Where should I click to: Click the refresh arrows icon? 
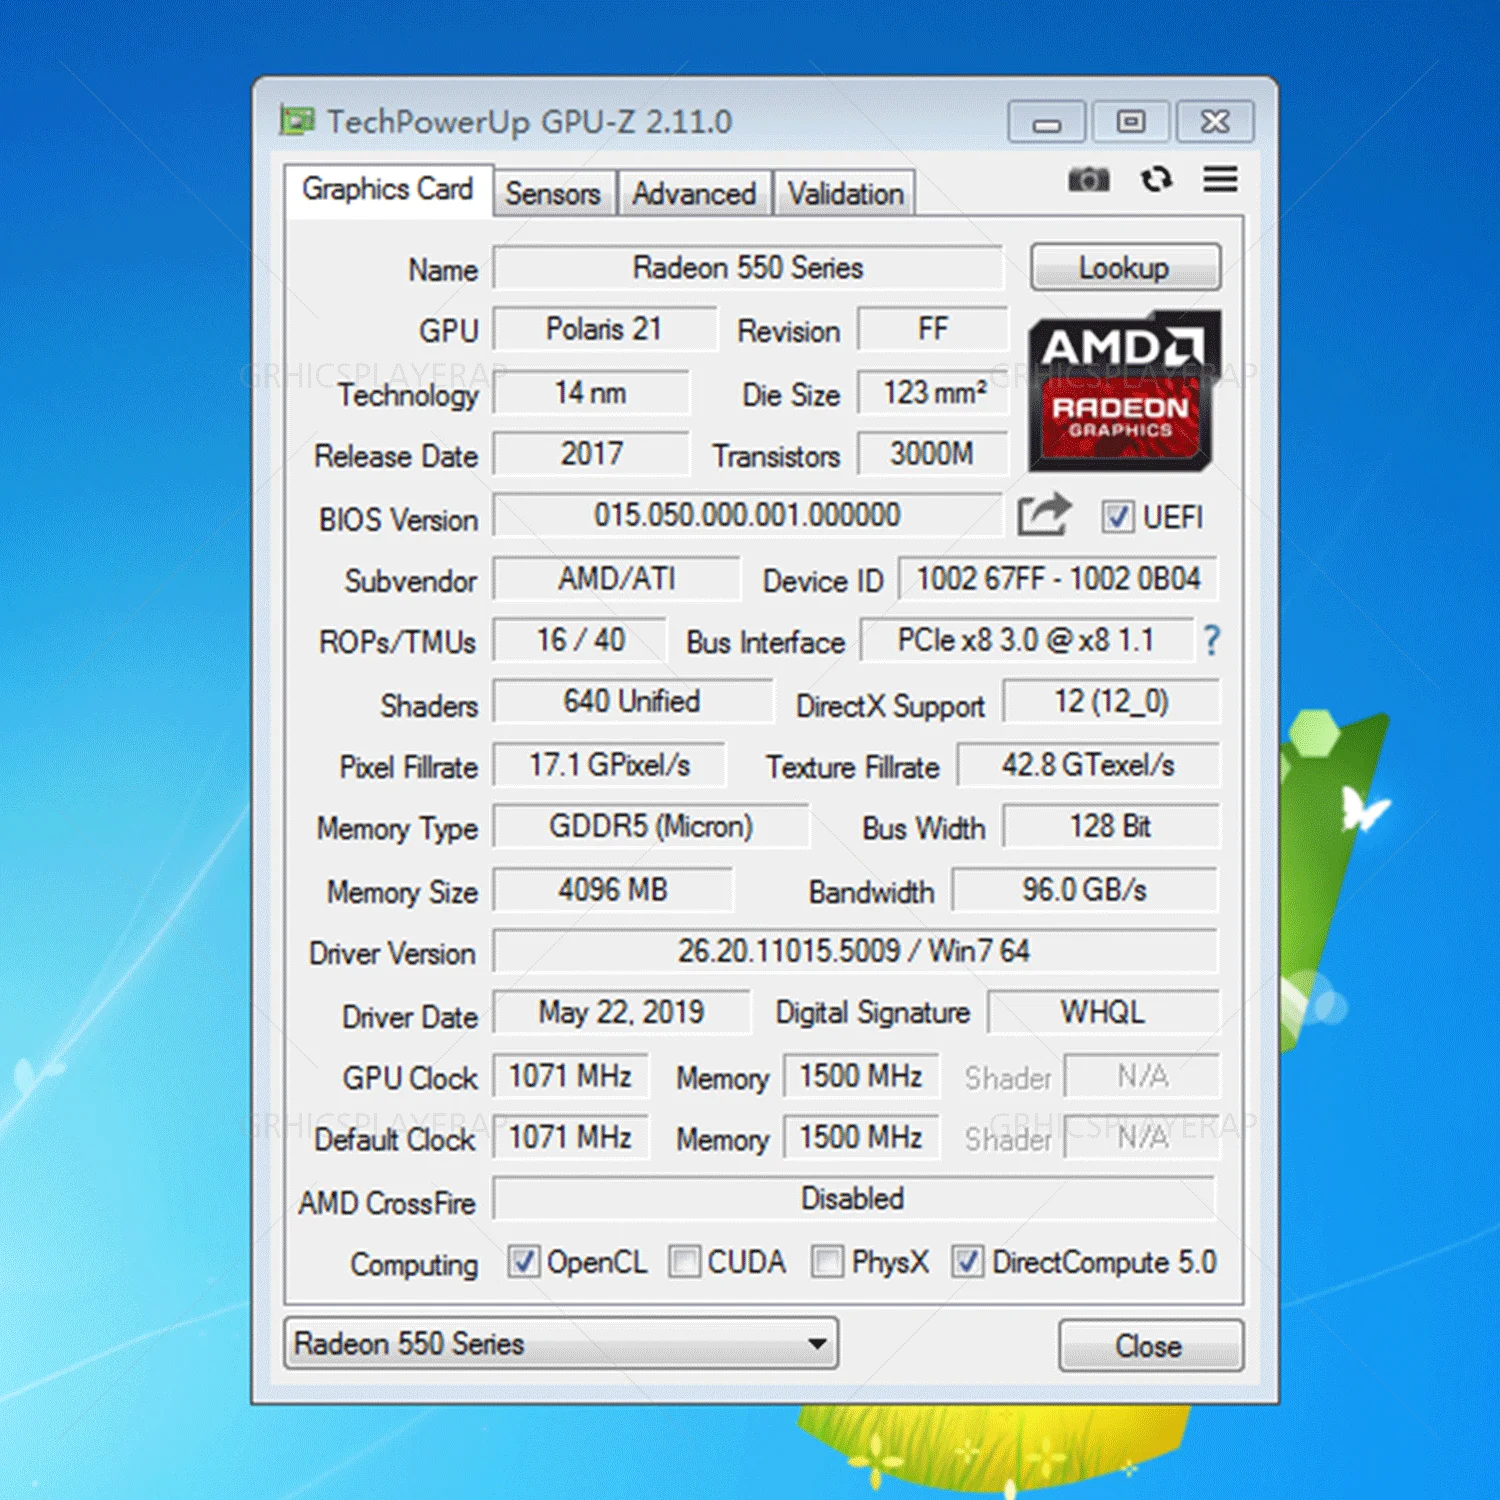(1157, 180)
